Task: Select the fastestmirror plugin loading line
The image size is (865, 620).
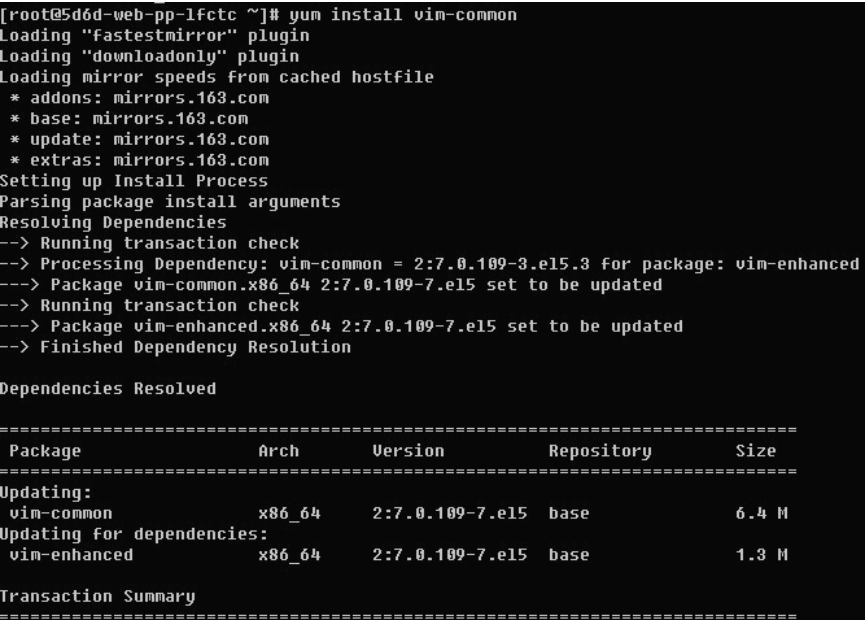Action: click(154, 36)
